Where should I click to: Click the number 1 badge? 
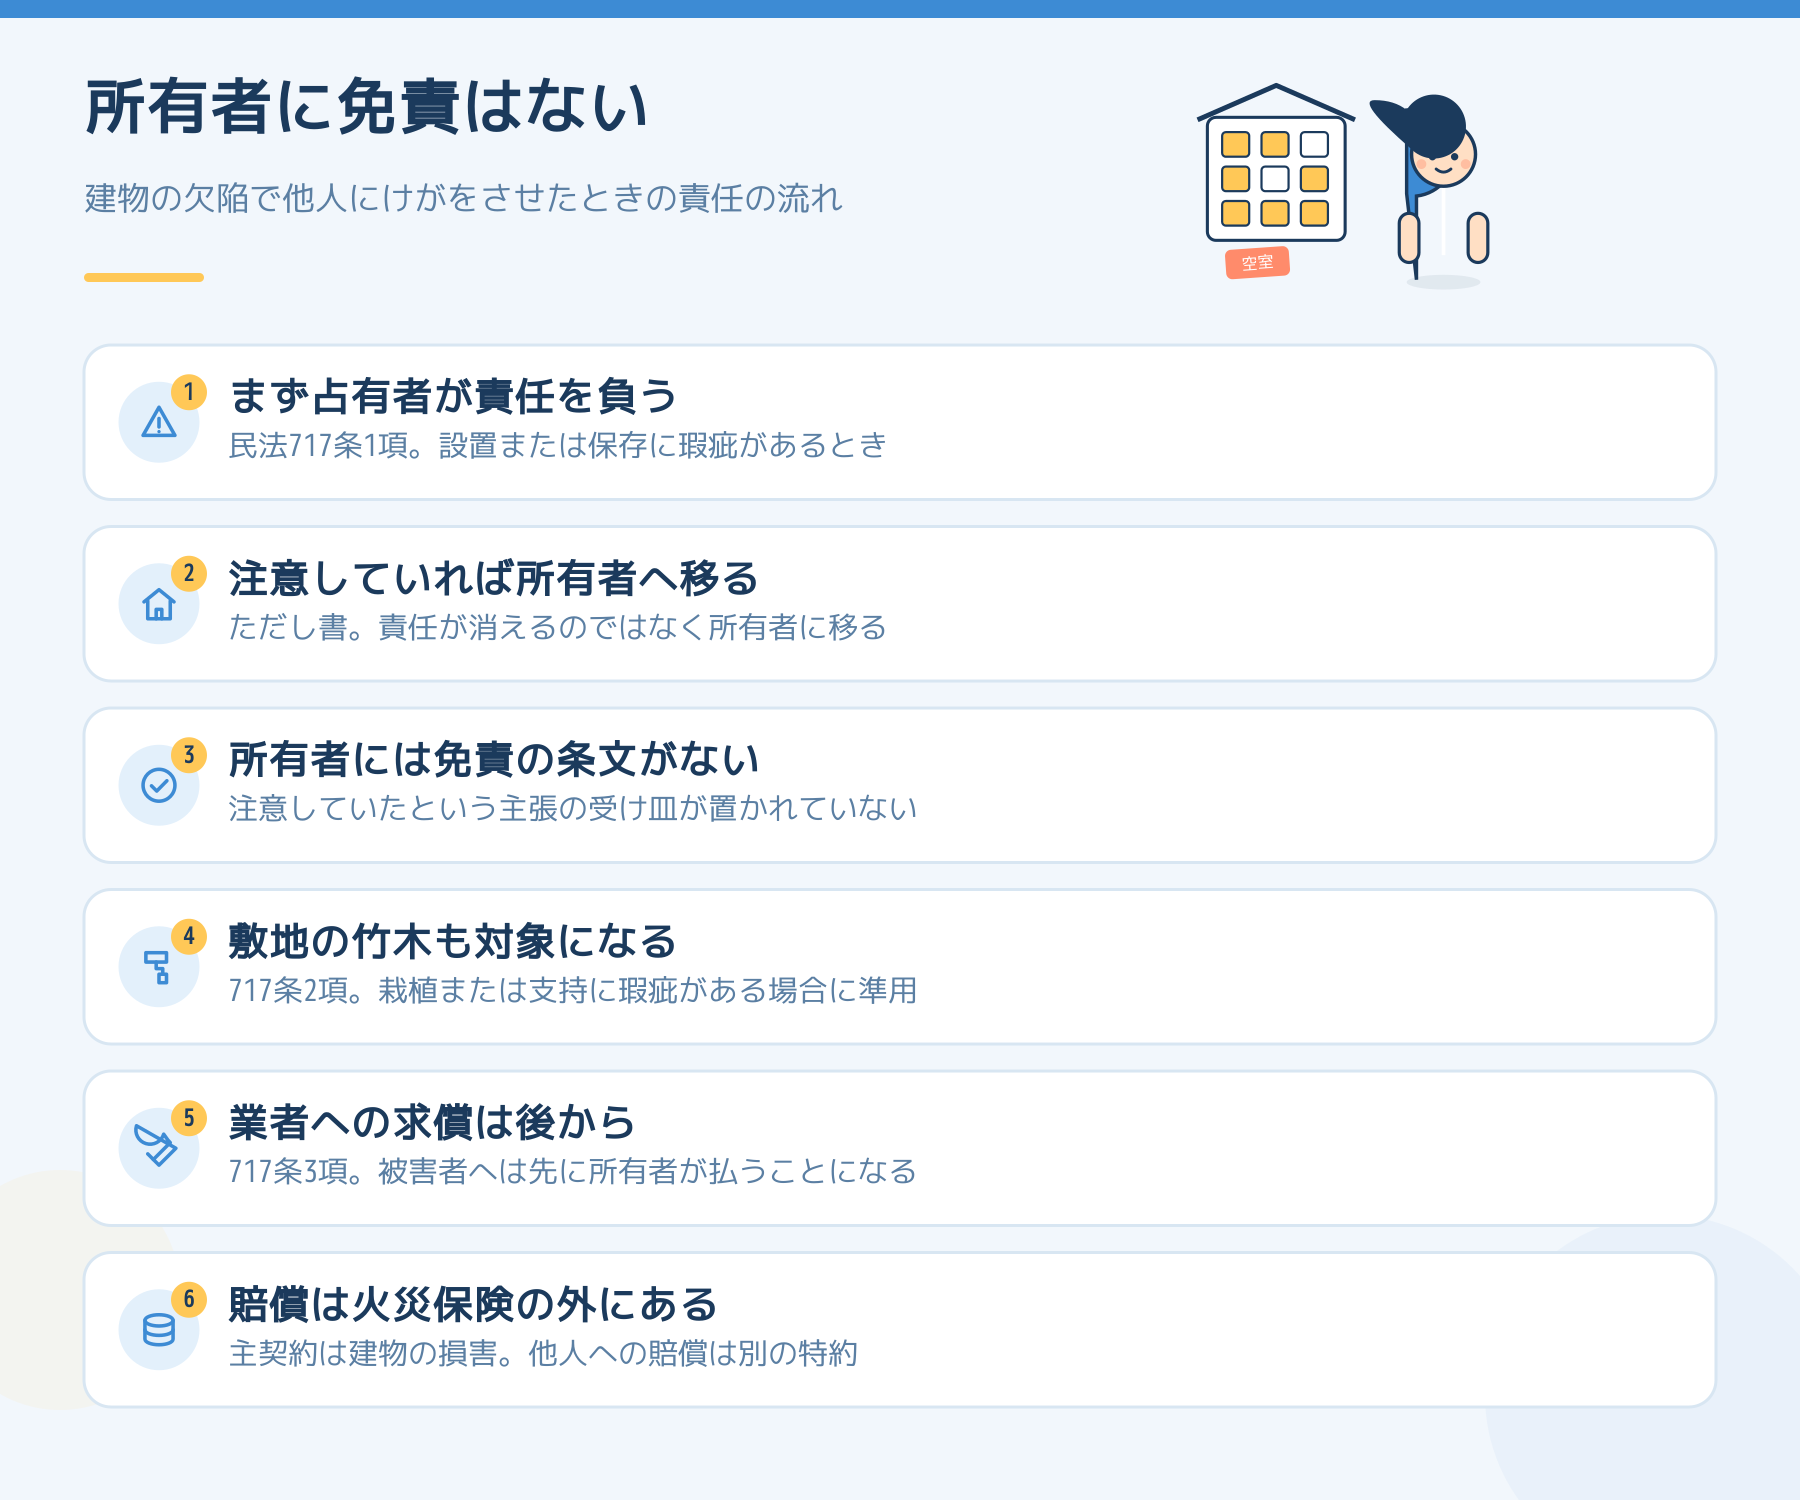click(x=189, y=392)
